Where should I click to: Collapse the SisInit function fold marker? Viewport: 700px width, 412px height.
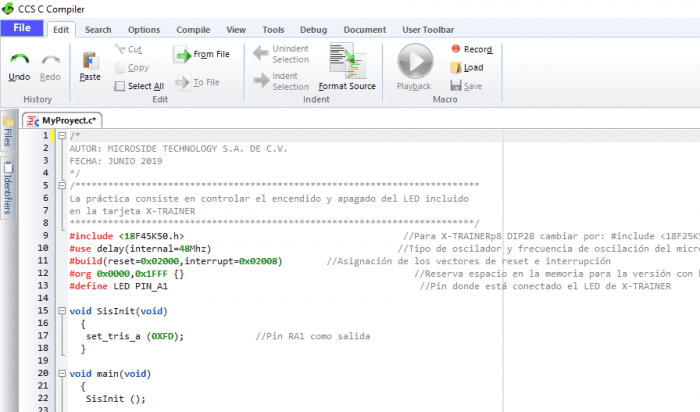[x=61, y=311]
